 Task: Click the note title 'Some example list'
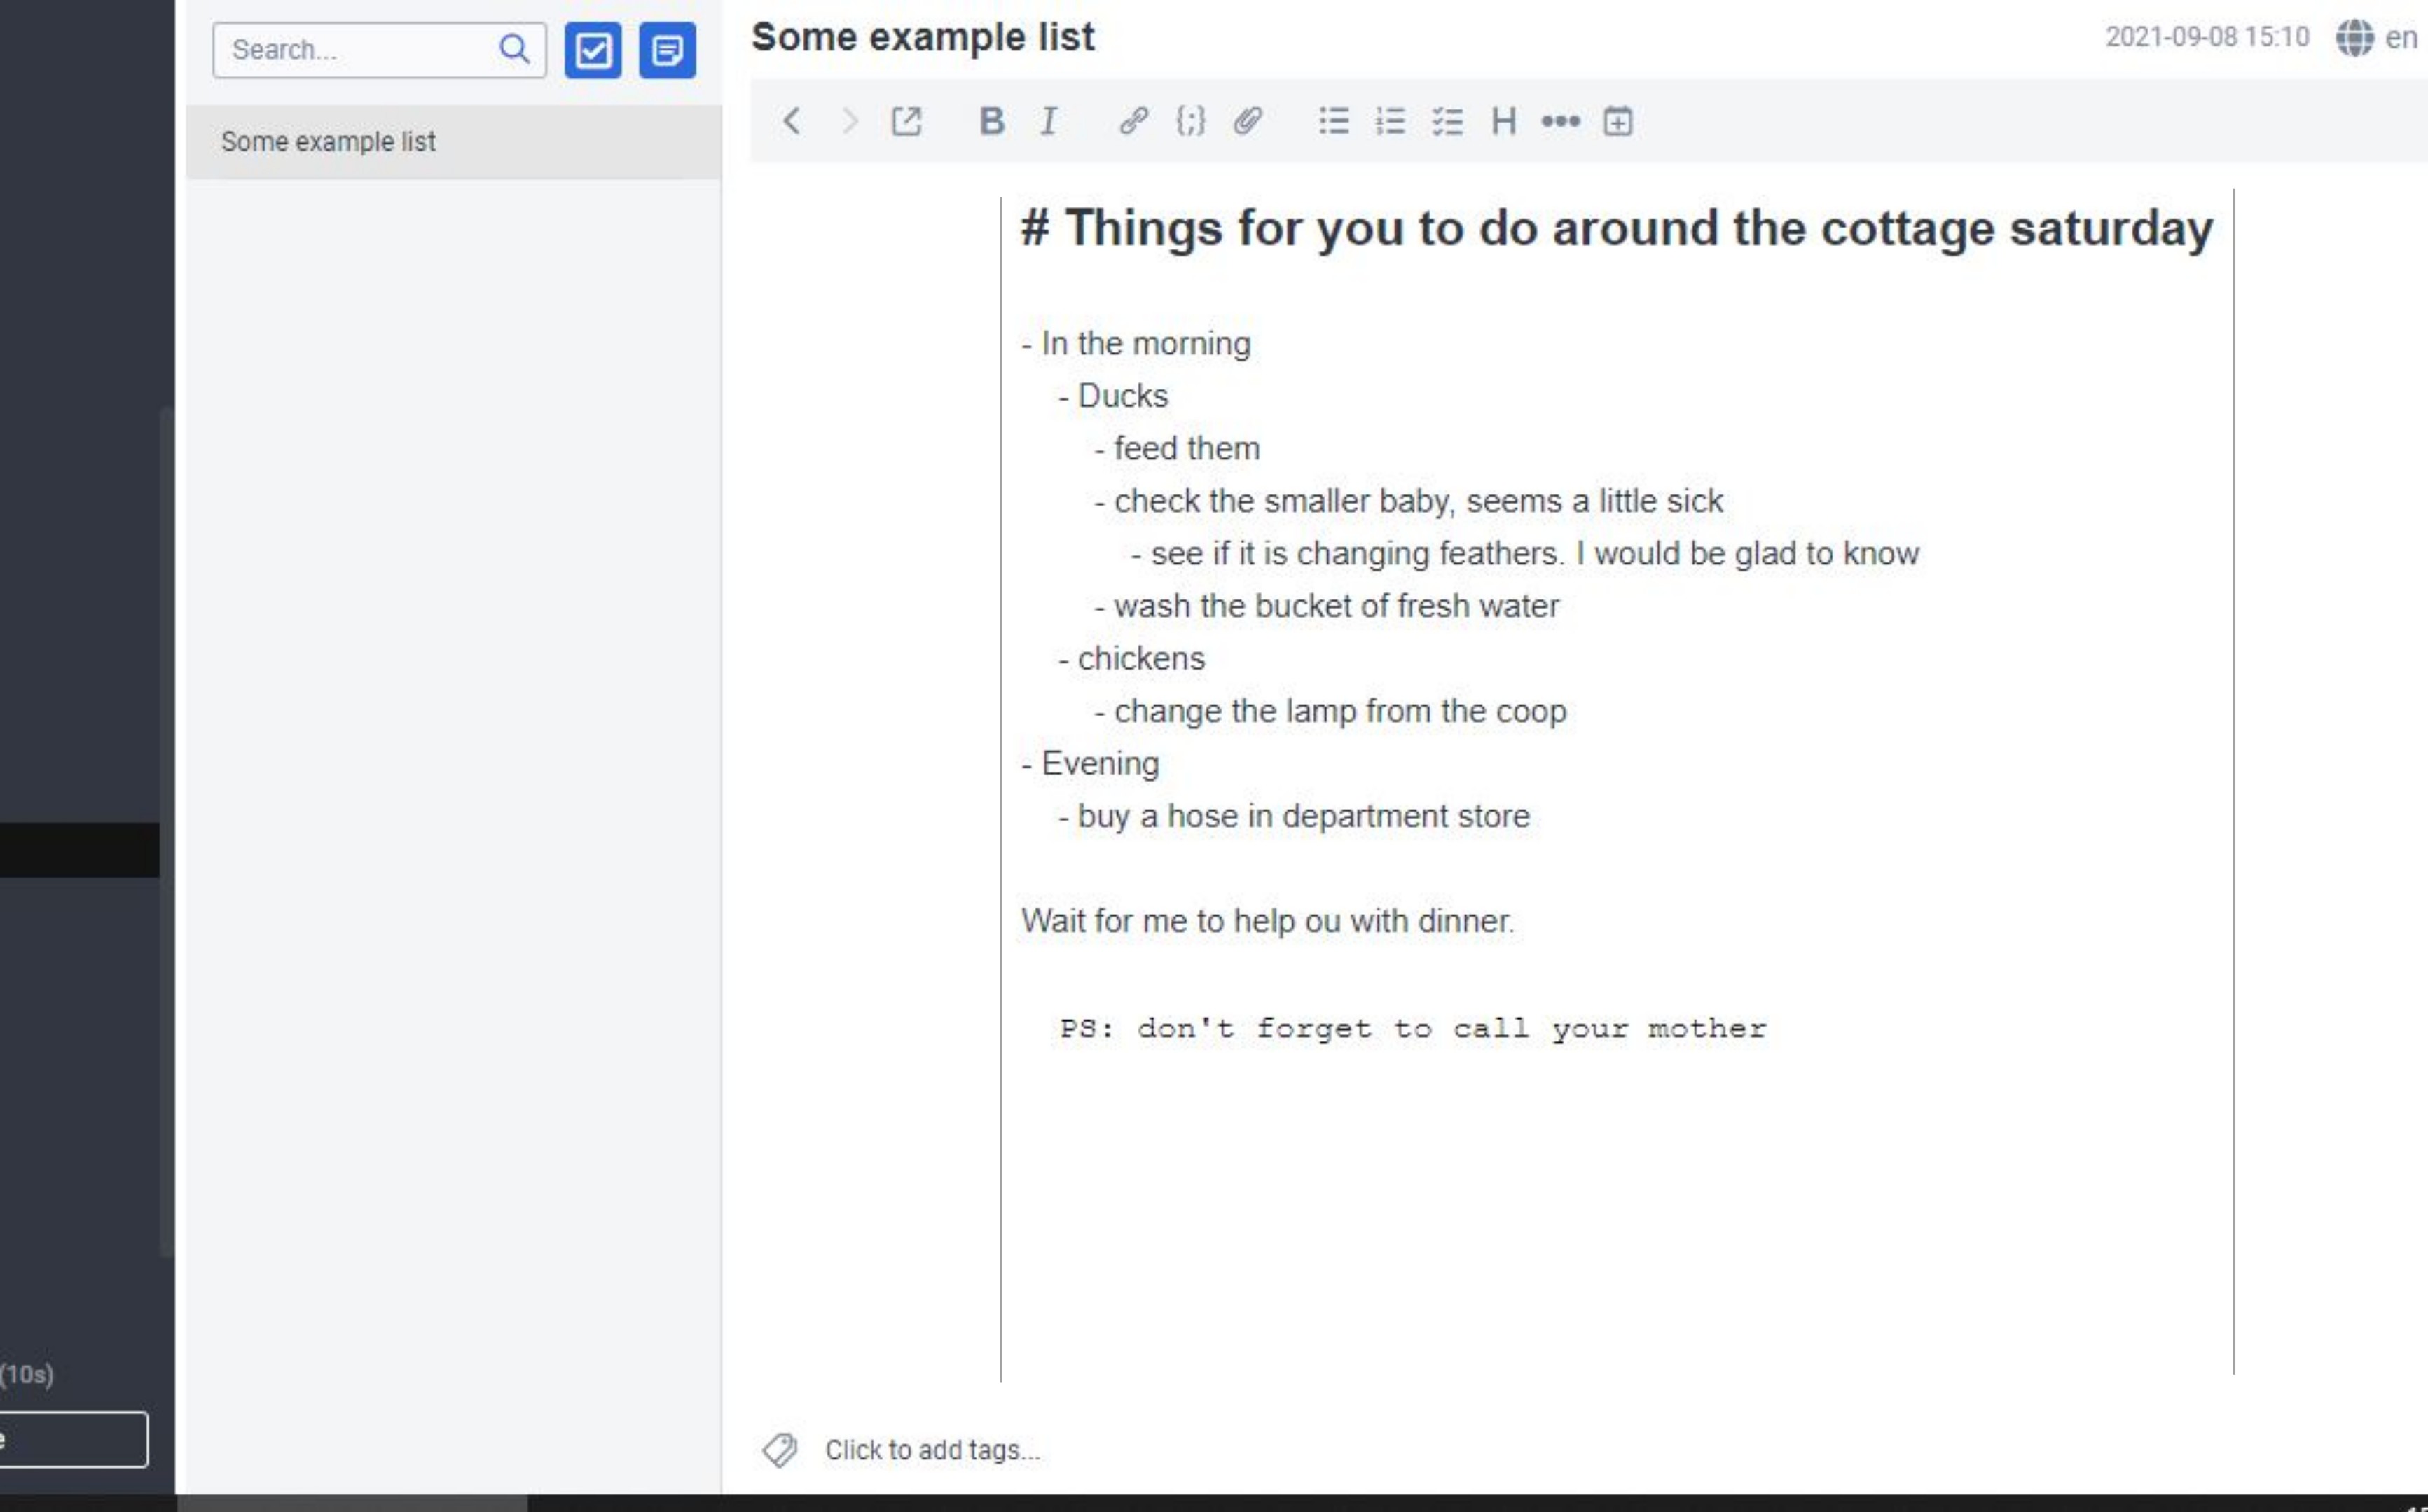pos(922,37)
